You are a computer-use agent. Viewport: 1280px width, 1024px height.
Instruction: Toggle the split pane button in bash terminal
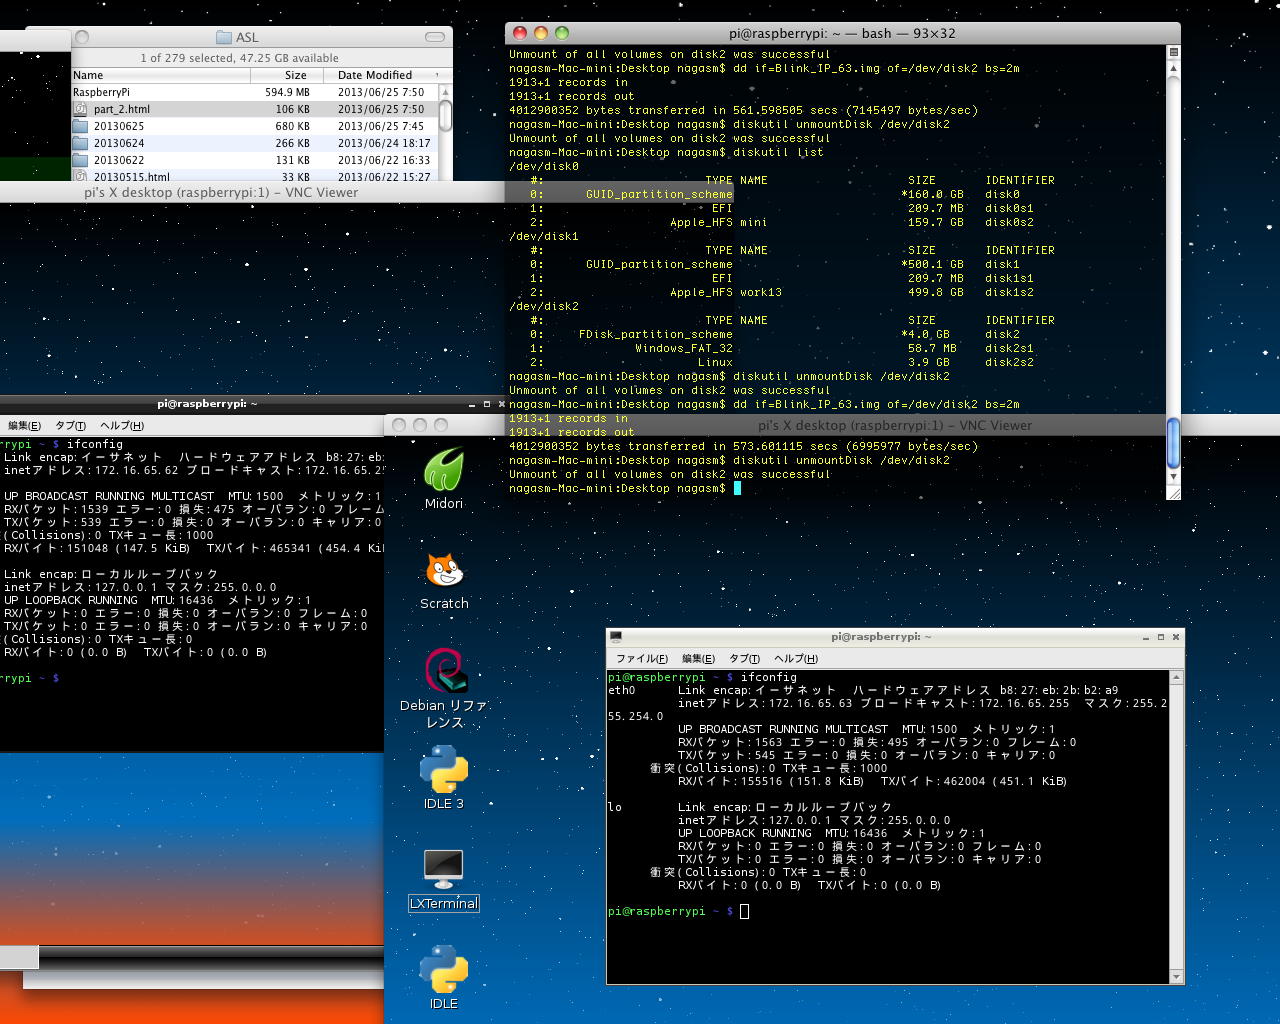[1173, 52]
